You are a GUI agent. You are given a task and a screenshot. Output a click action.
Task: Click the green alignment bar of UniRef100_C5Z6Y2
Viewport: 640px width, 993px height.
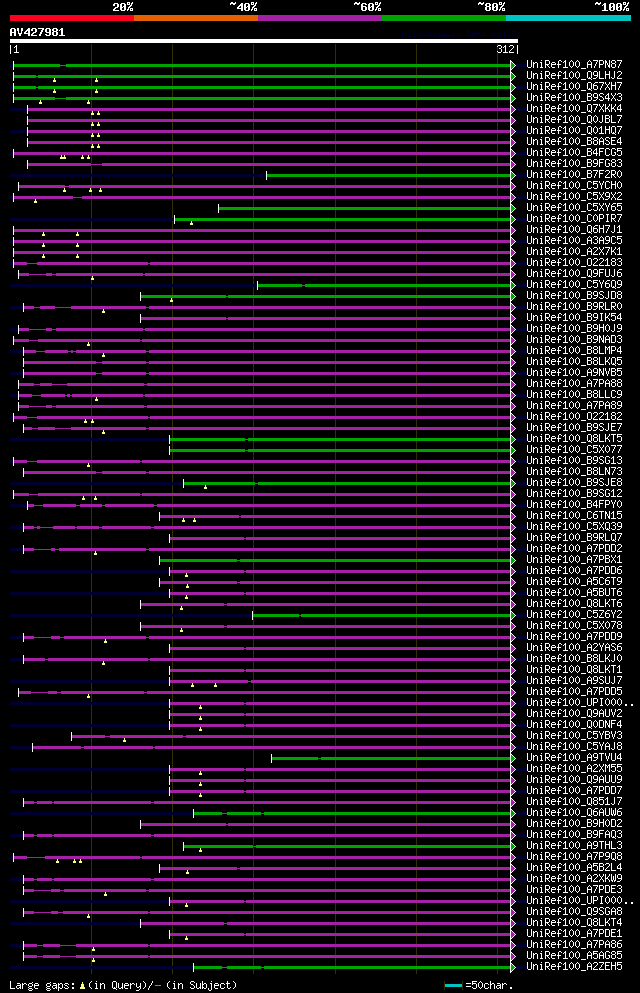coord(382,616)
